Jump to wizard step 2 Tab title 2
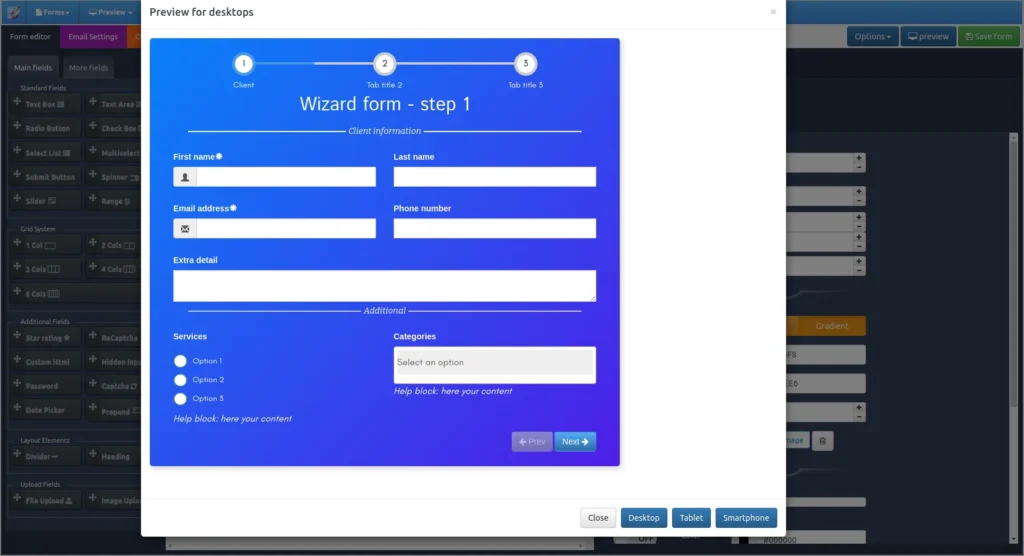1024x556 pixels. tap(385, 63)
